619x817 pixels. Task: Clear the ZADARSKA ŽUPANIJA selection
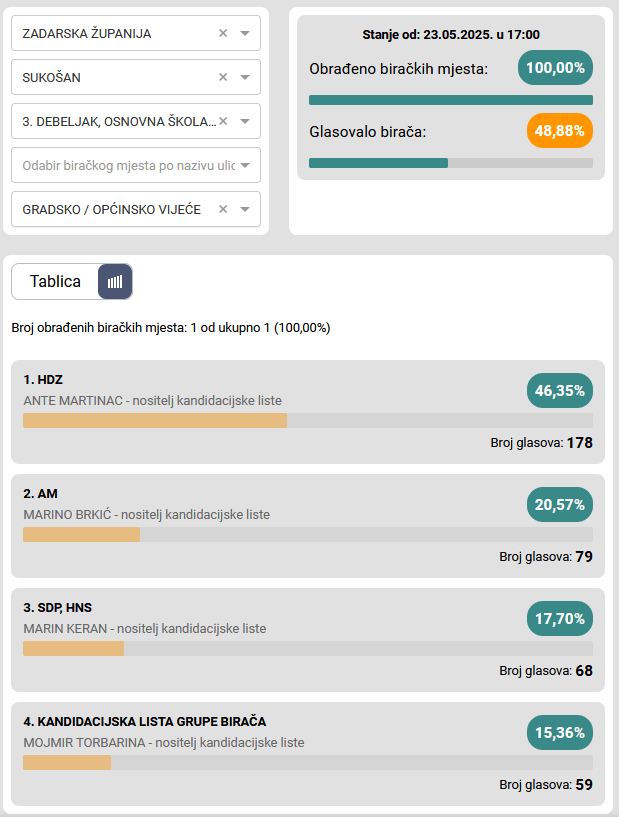point(223,33)
